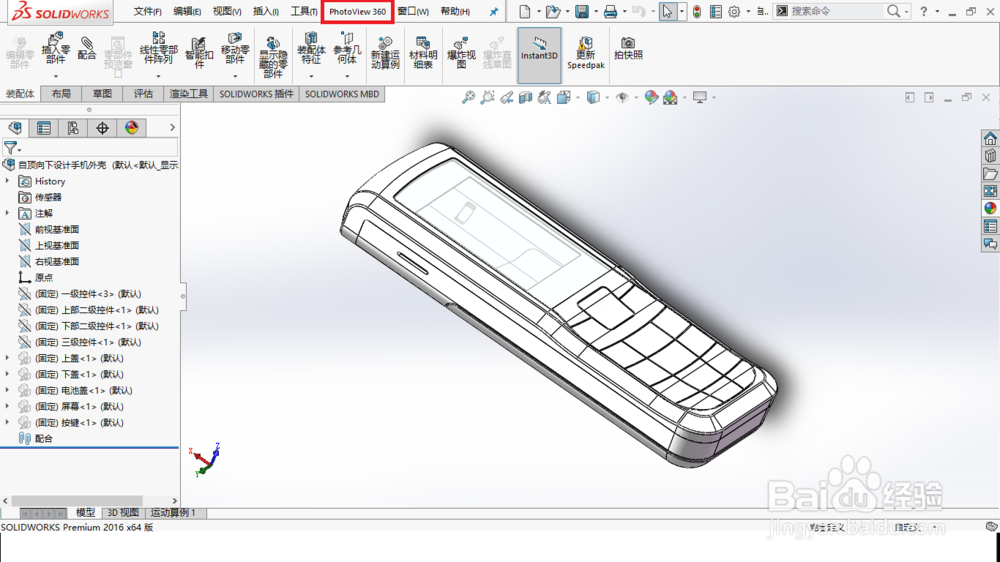Expand the FeatureManager tabs chevron
The height and width of the screenshot is (562, 1000).
point(172,128)
